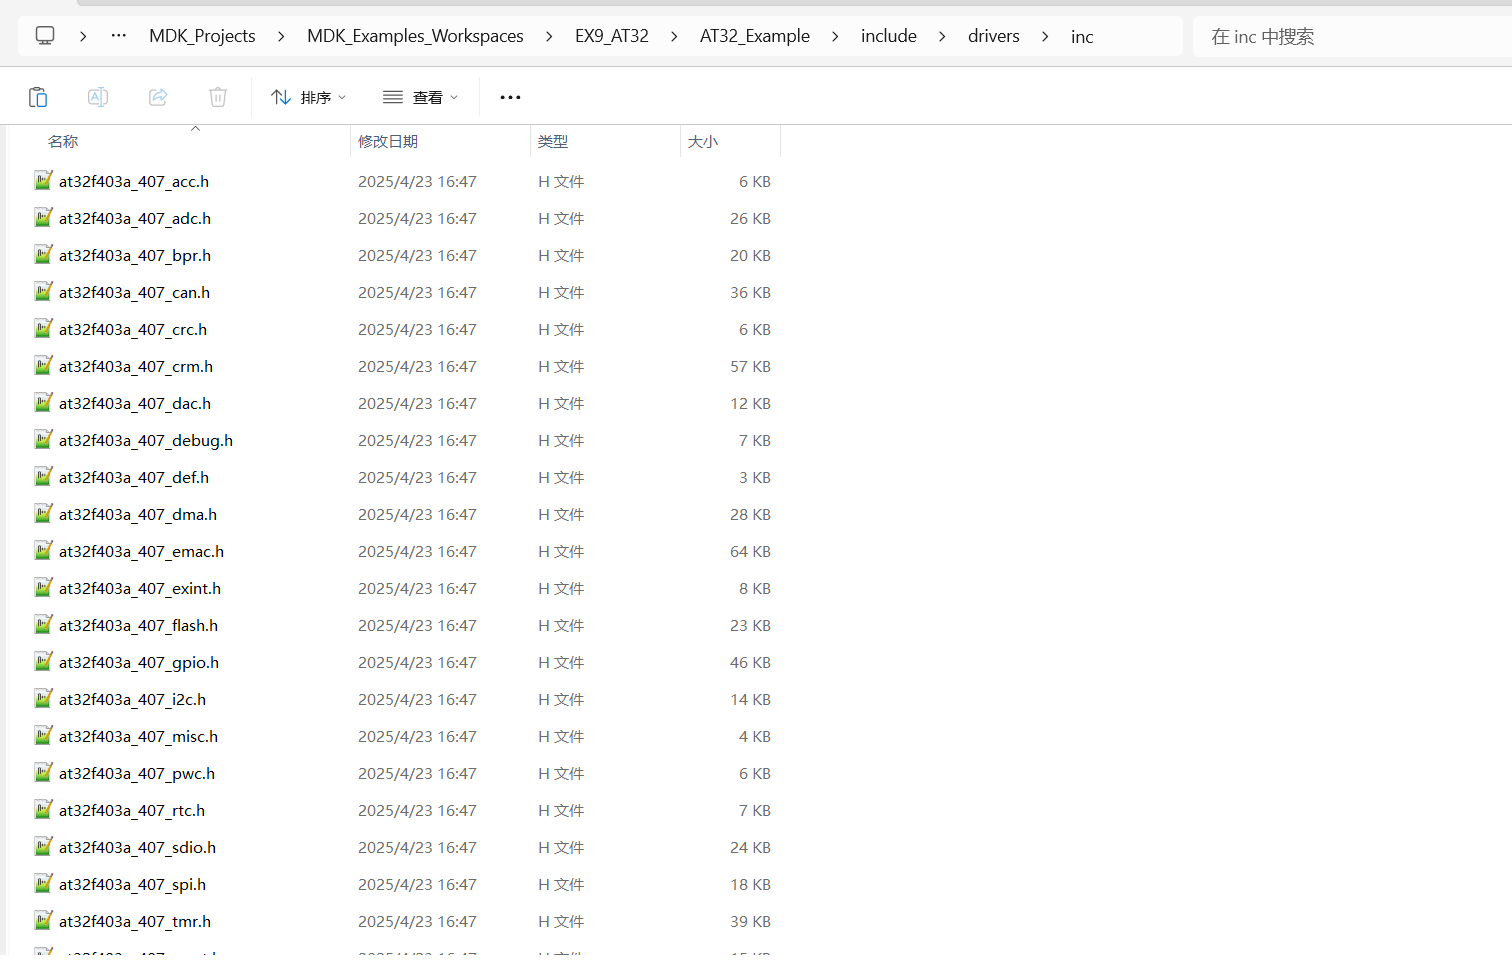Select file icon of at32f403a_407_crc.h

point(43,329)
